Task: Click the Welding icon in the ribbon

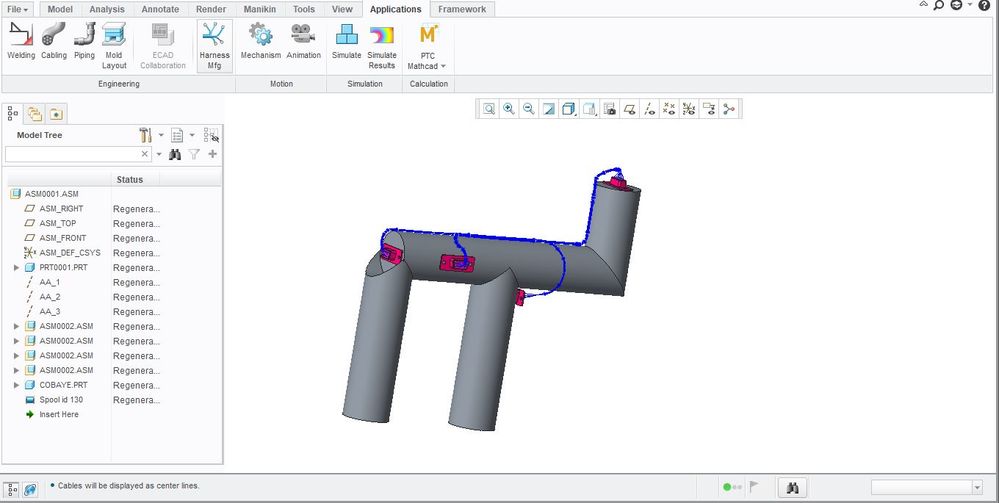Action: 21,41
